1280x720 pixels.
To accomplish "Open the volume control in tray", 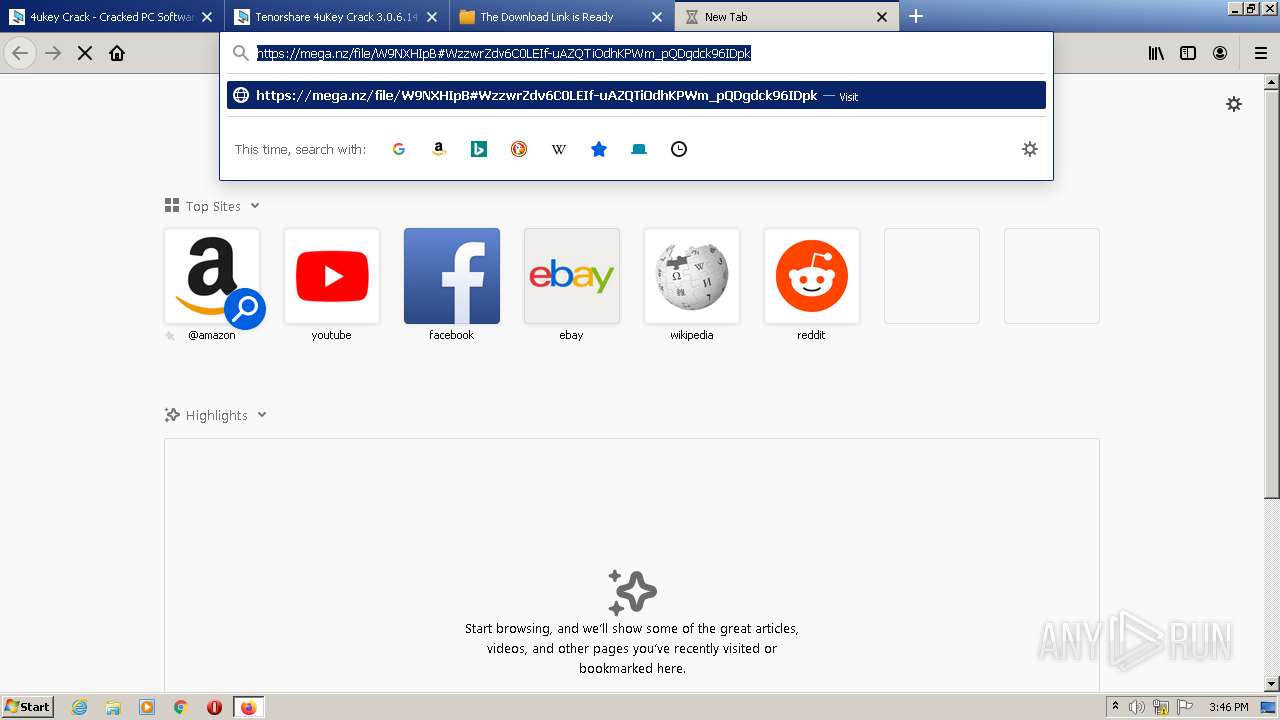I will click(x=1137, y=707).
